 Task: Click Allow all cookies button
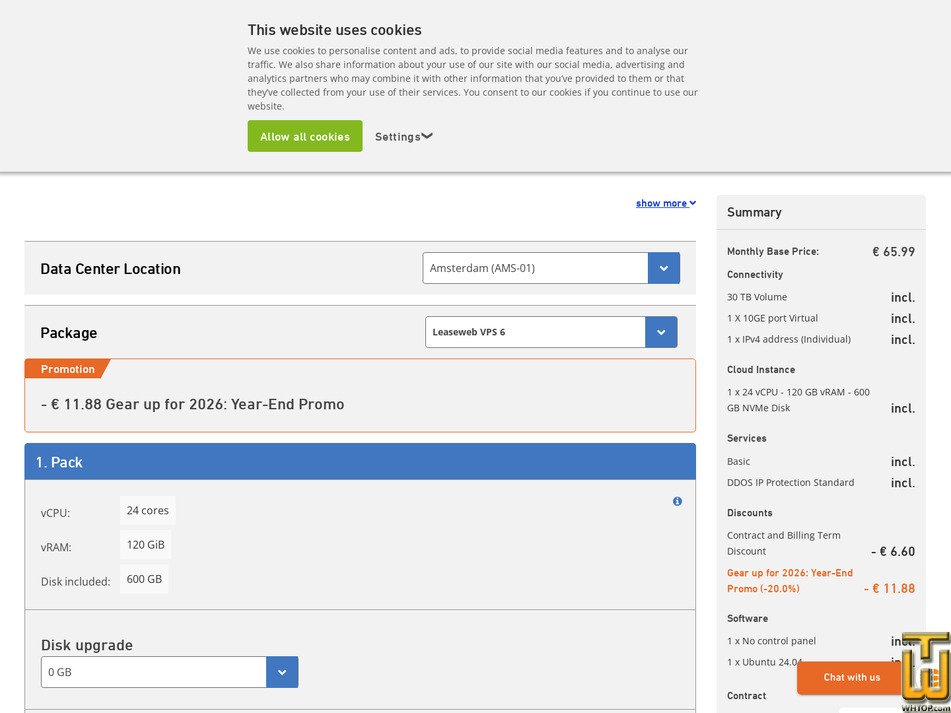click(304, 136)
